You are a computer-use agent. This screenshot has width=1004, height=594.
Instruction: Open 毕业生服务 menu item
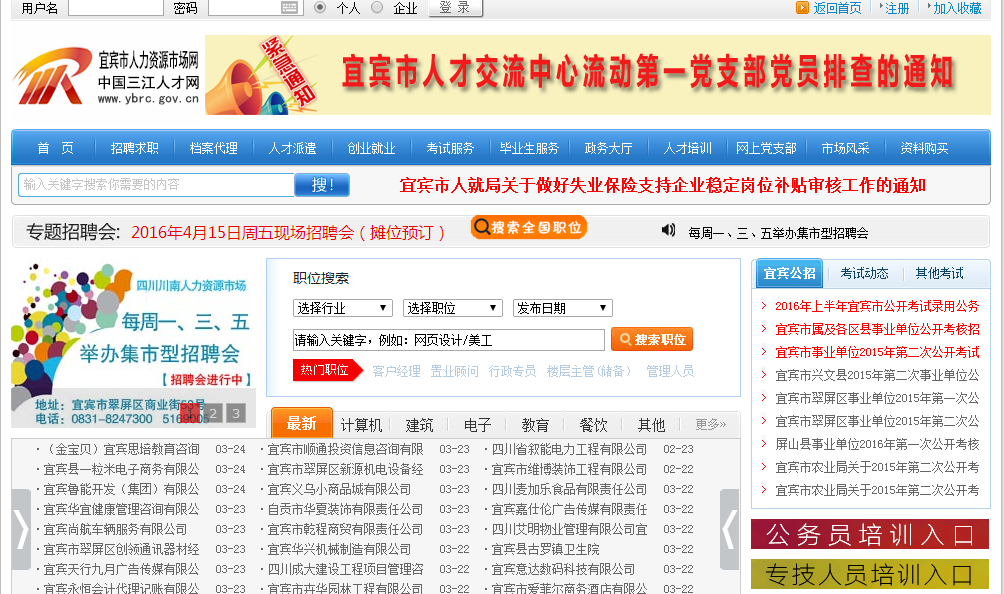click(529, 148)
